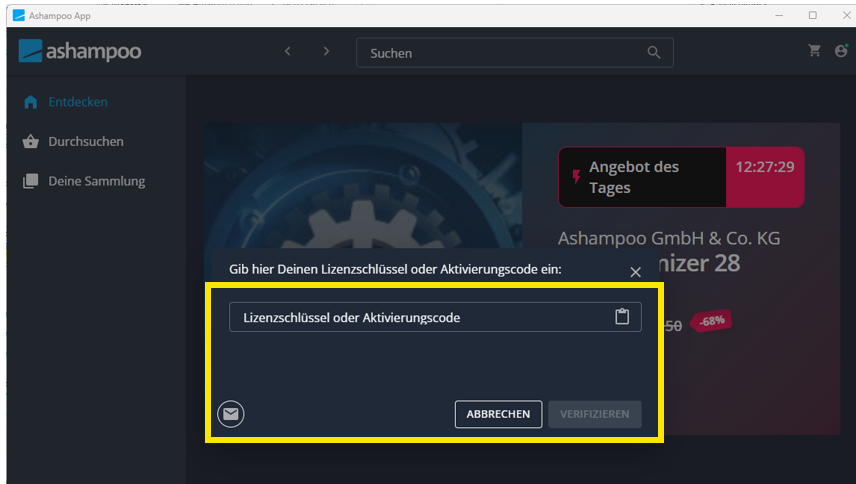Screen dimensions: 856x484
Task: Click the Deine Sammlung collection icon
Action: pos(31,181)
